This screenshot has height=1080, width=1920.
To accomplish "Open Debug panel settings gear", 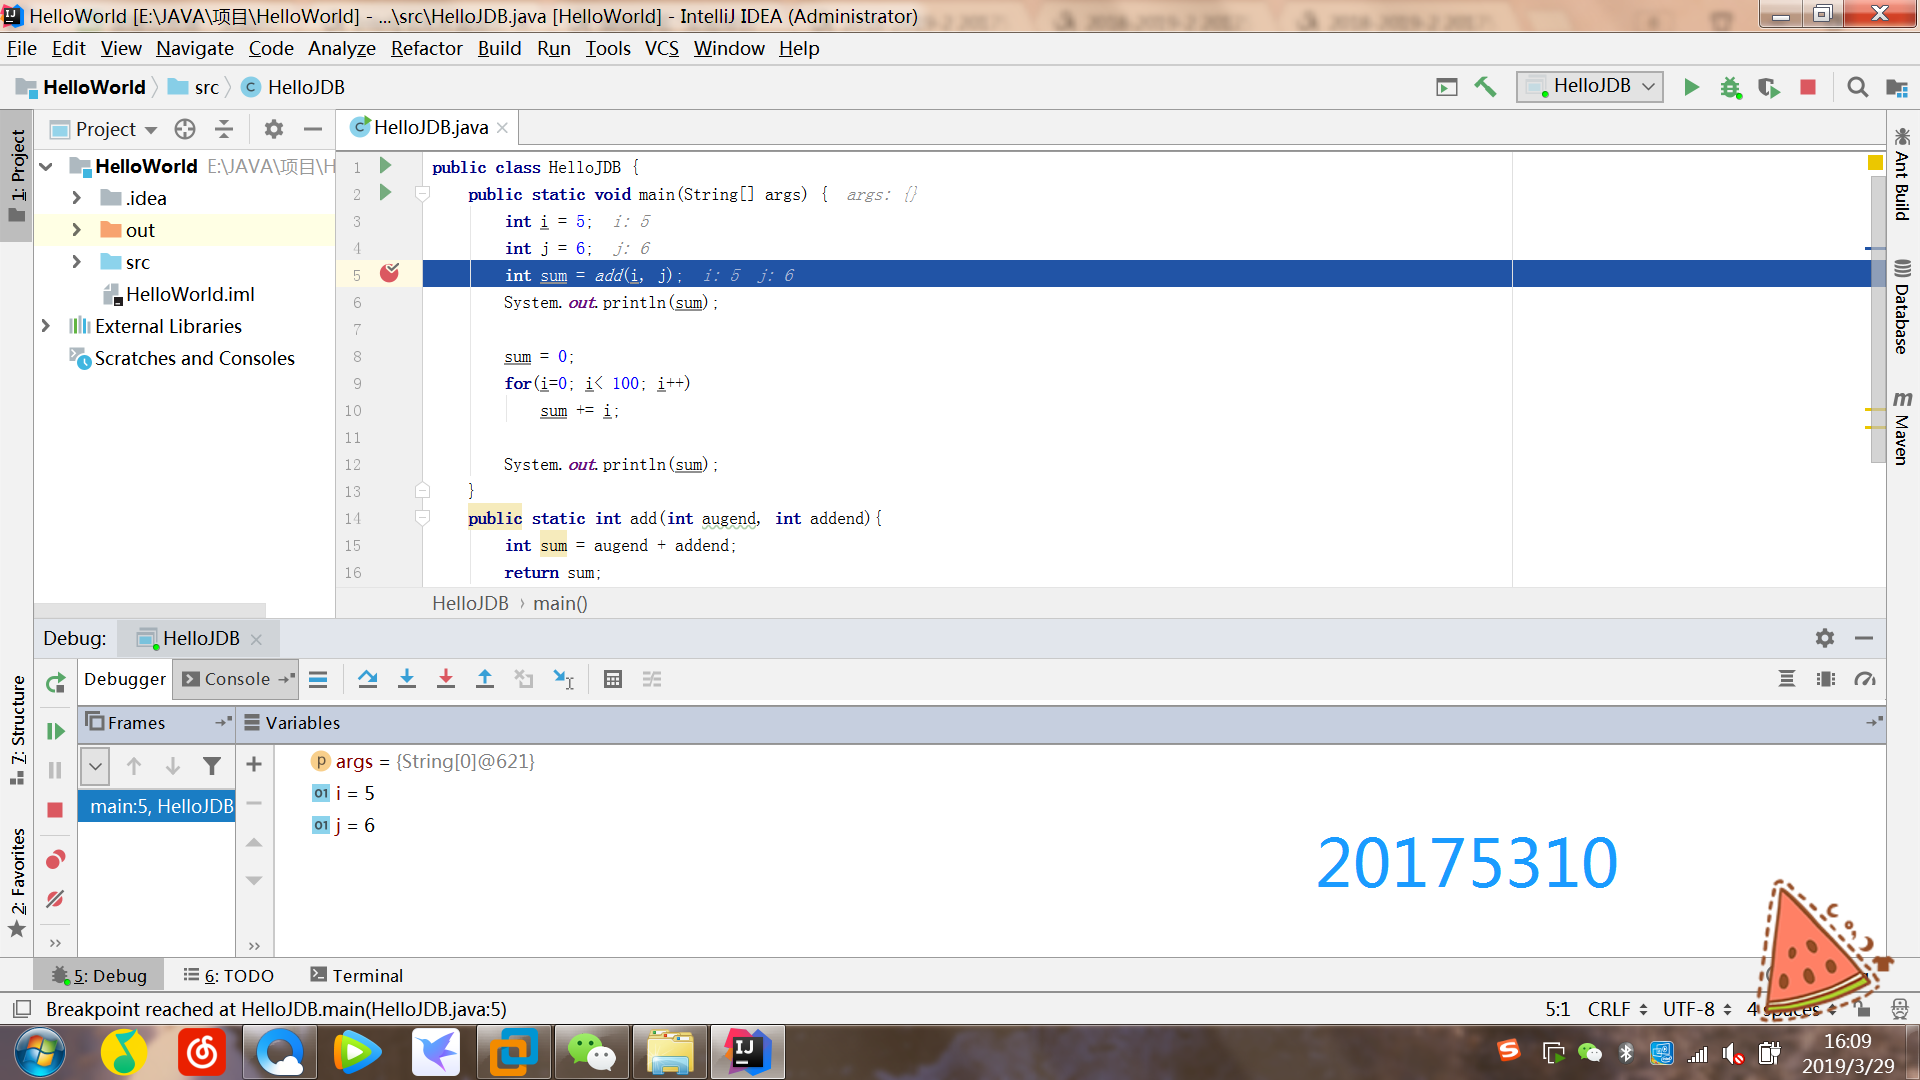I will pyautogui.click(x=1825, y=638).
